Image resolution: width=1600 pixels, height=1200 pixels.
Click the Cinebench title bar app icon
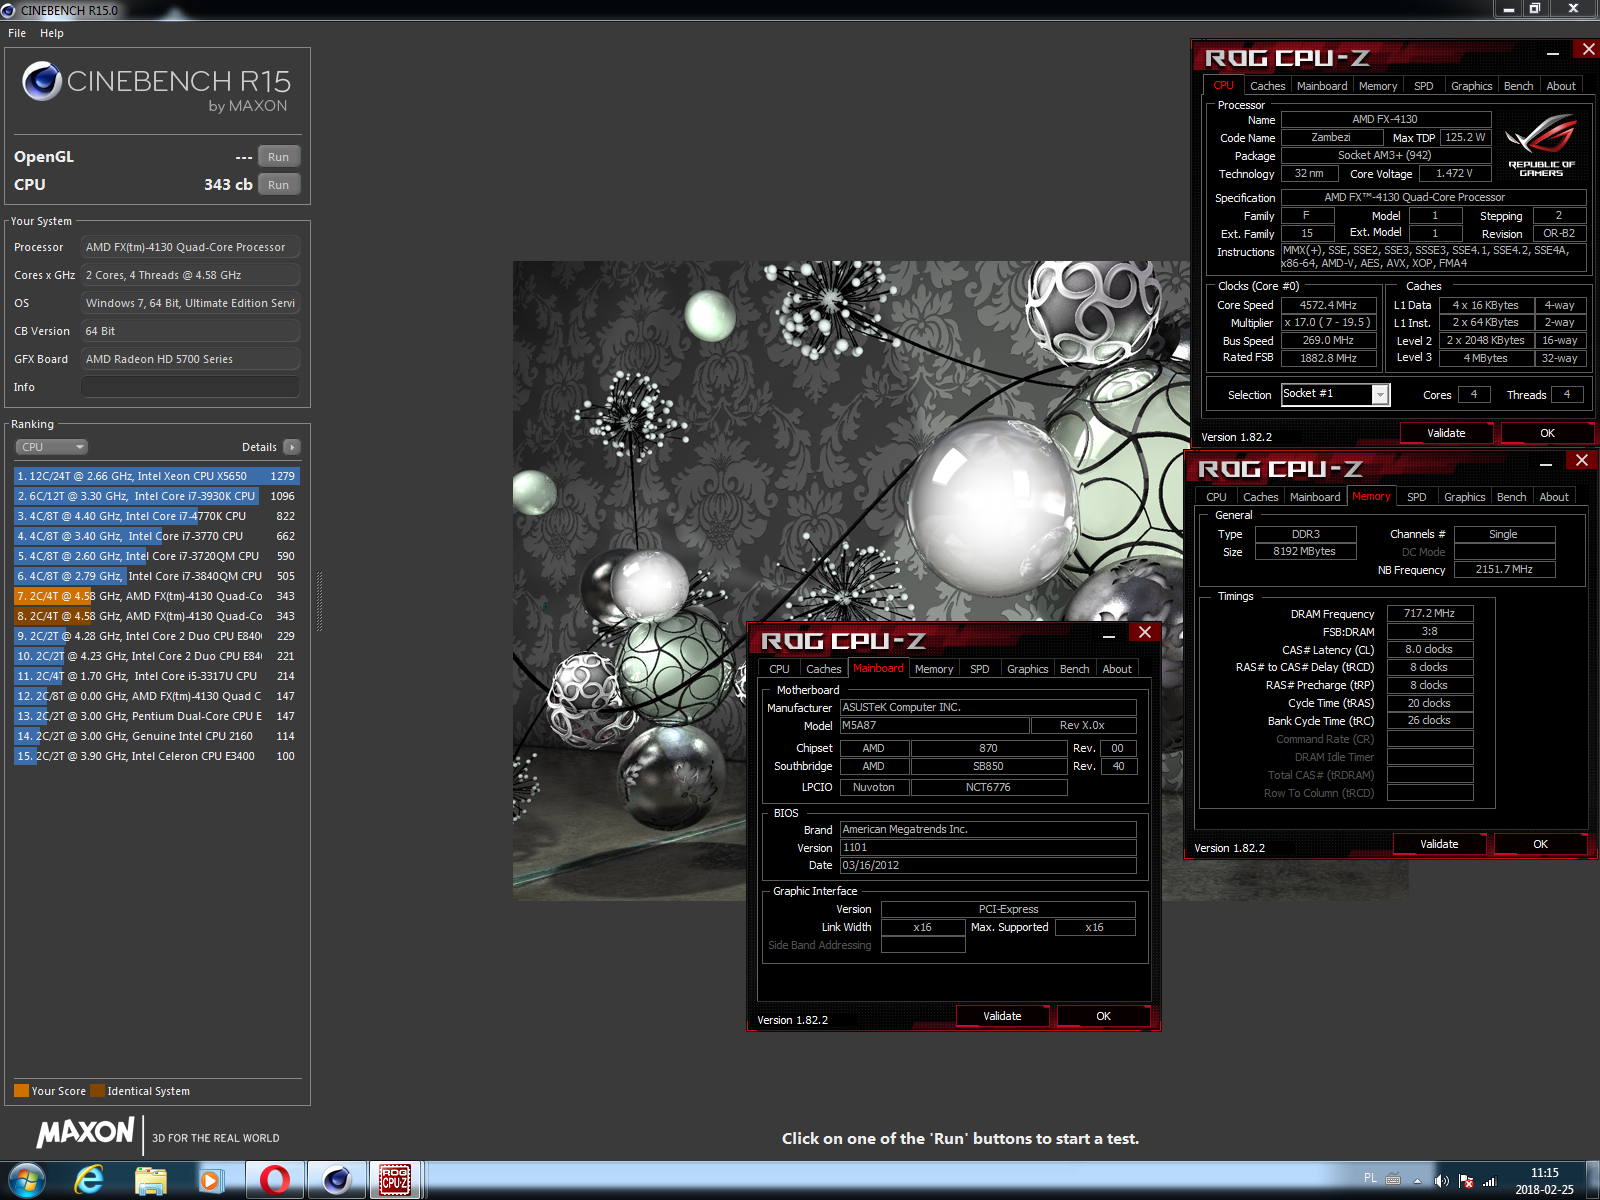[x=9, y=10]
